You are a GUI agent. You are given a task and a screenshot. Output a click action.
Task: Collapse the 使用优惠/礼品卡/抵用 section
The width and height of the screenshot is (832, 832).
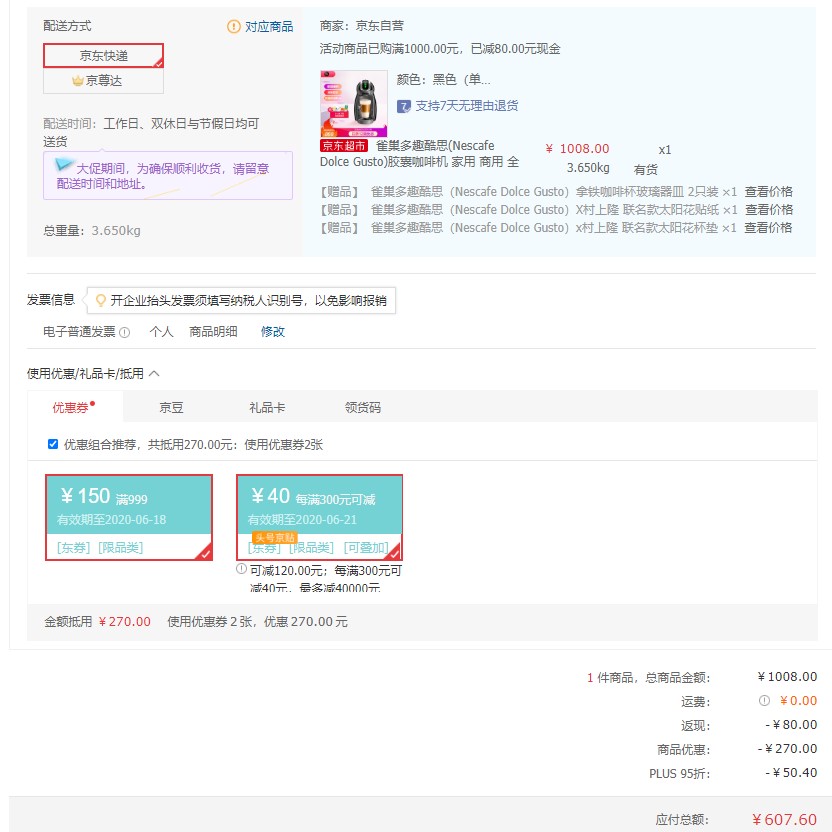(x=154, y=374)
